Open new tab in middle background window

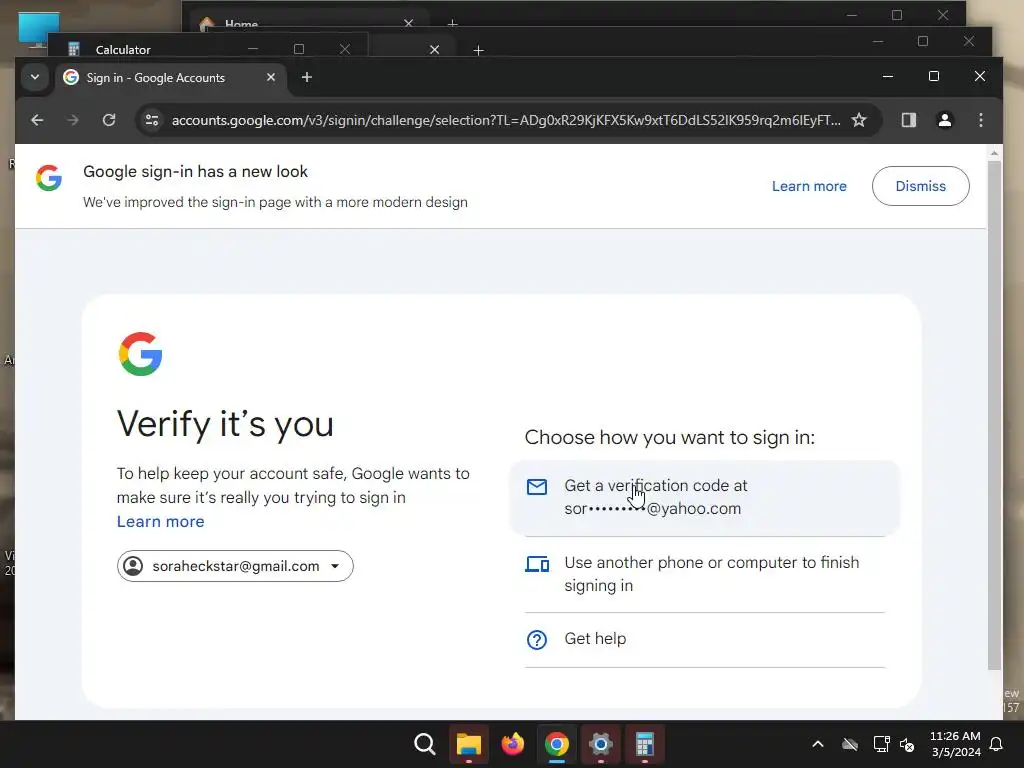tap(478, 50)
